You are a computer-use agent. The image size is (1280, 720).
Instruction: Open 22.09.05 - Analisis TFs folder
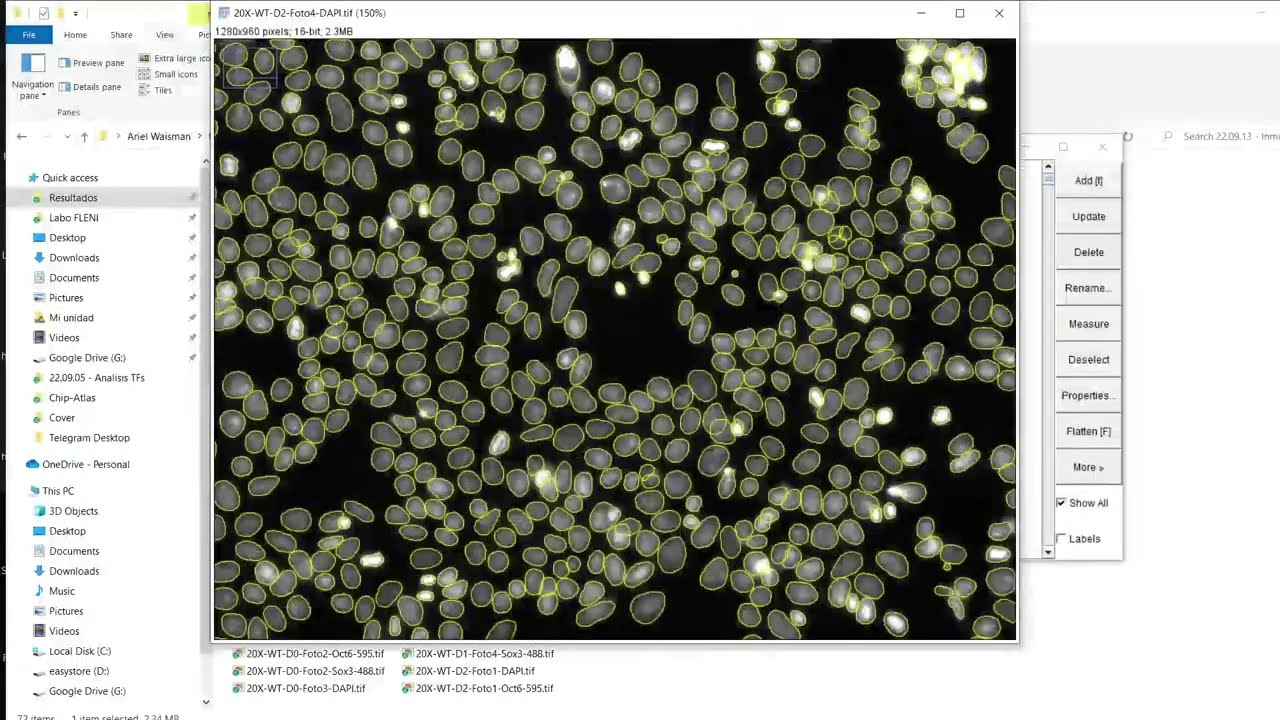(96, 378)
